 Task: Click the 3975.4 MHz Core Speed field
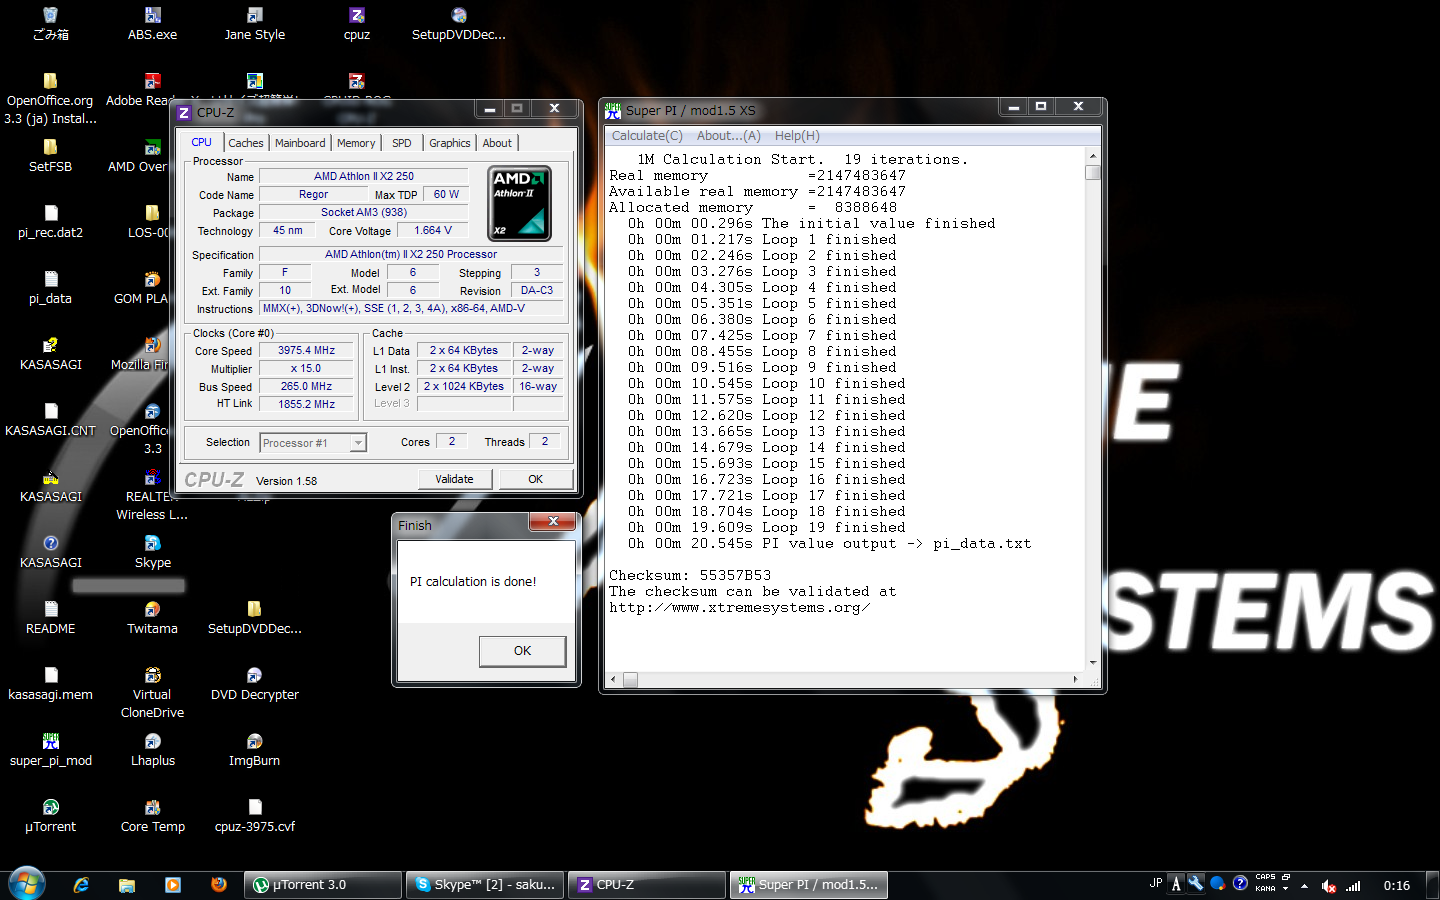pyautogui.click(x=307, y=351)
